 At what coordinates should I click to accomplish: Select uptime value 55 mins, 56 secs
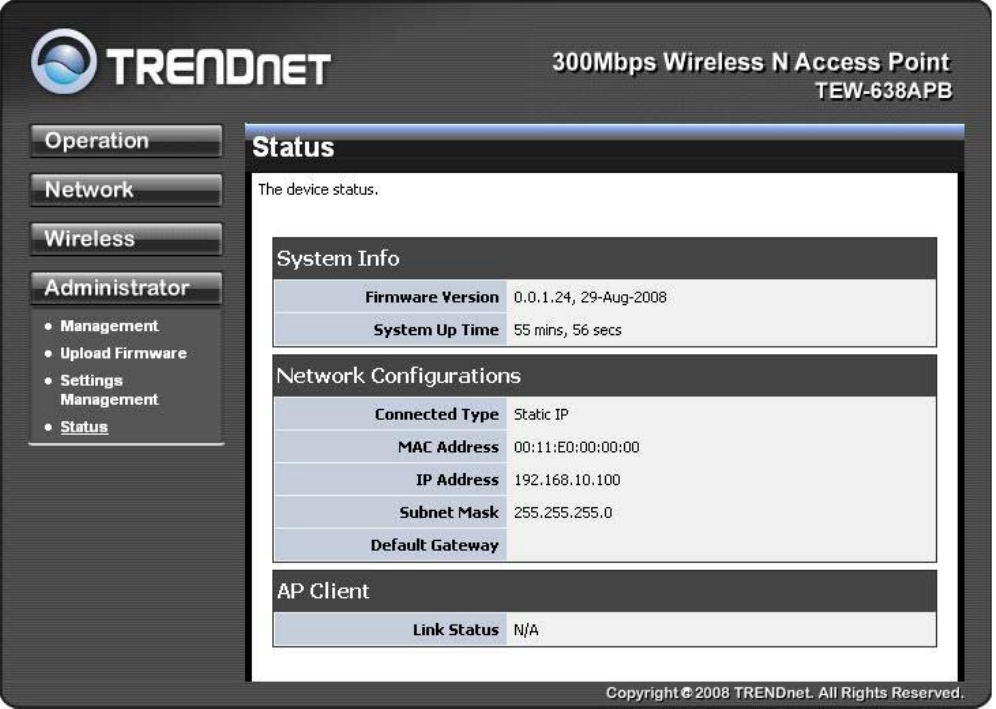pyautogui.click(x=567, y=330)
